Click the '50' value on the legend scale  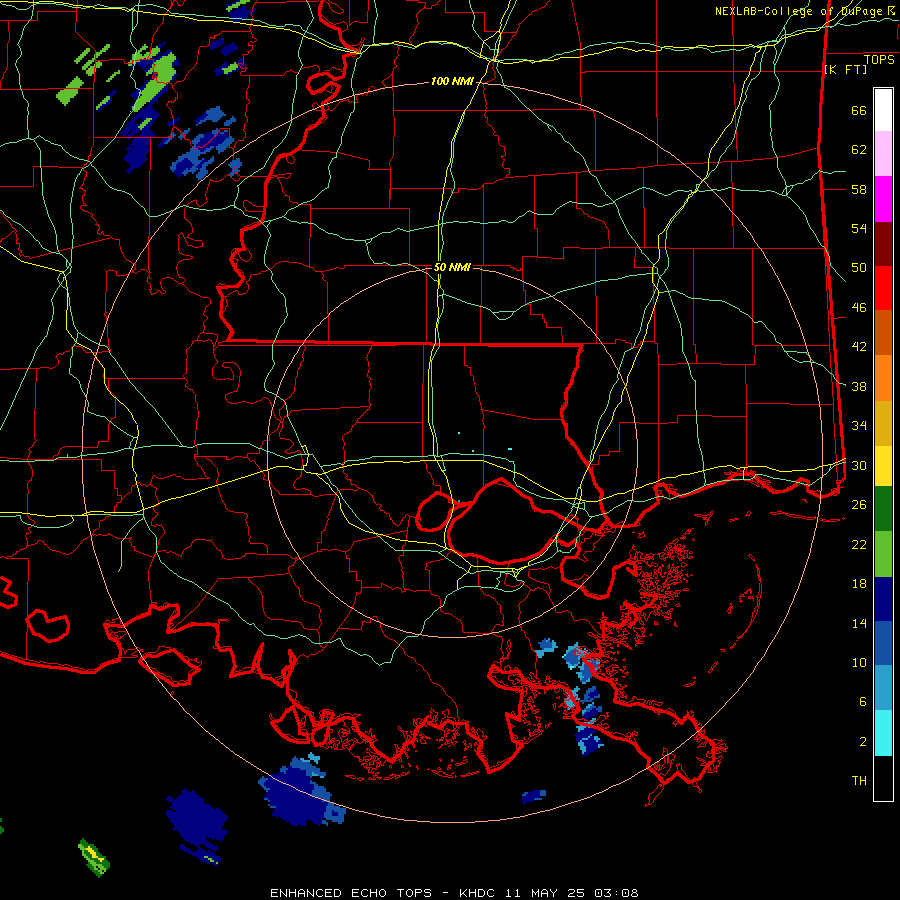[x=859, y=268]
